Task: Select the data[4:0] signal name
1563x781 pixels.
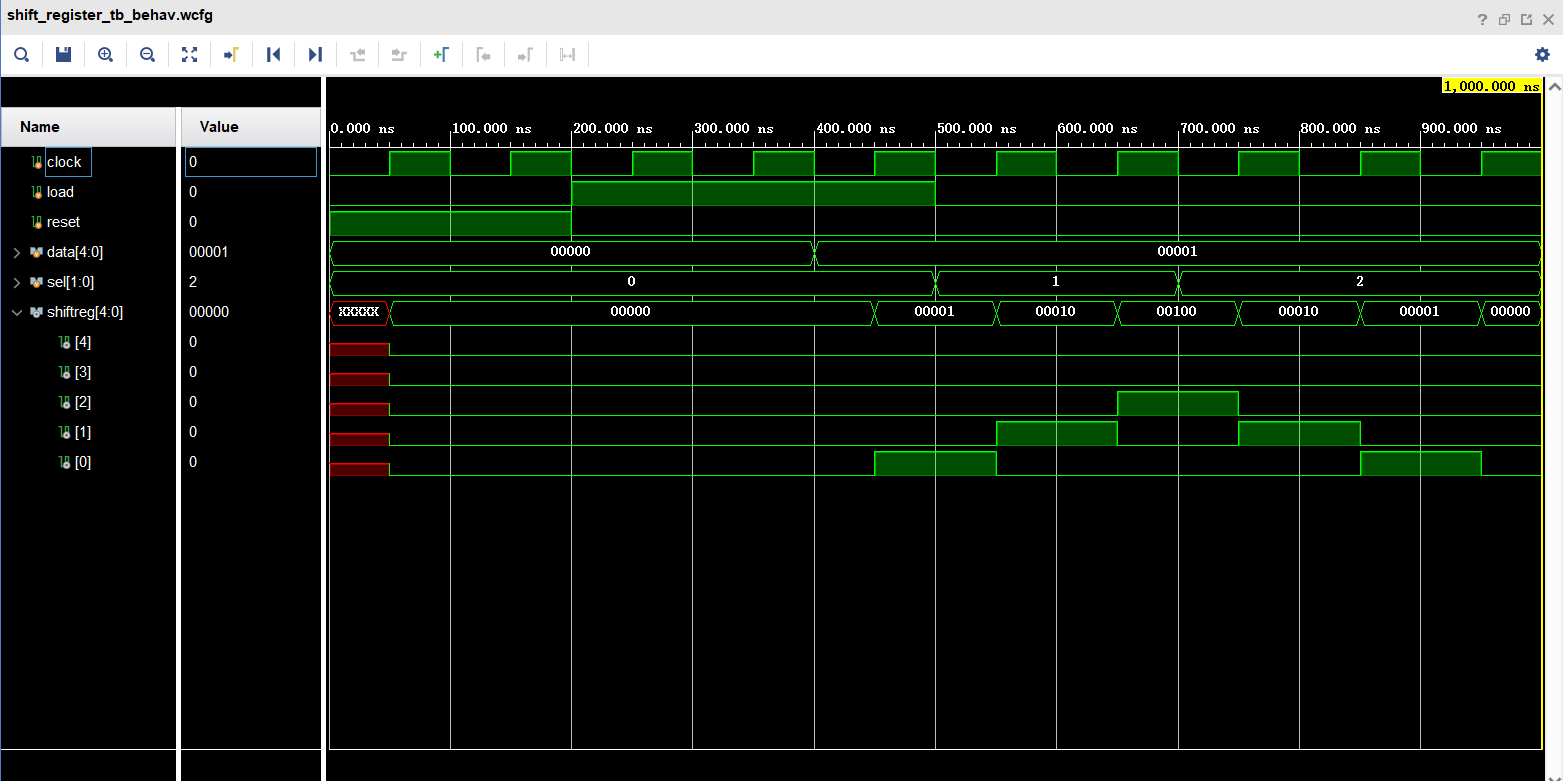Action: tap(75, 252)
